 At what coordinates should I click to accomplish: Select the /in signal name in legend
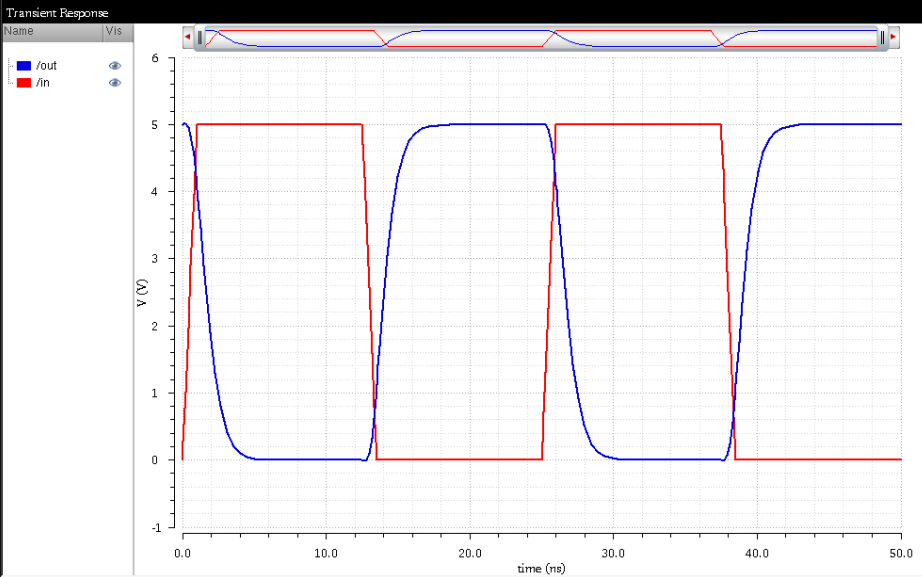[x=43, y=82]
